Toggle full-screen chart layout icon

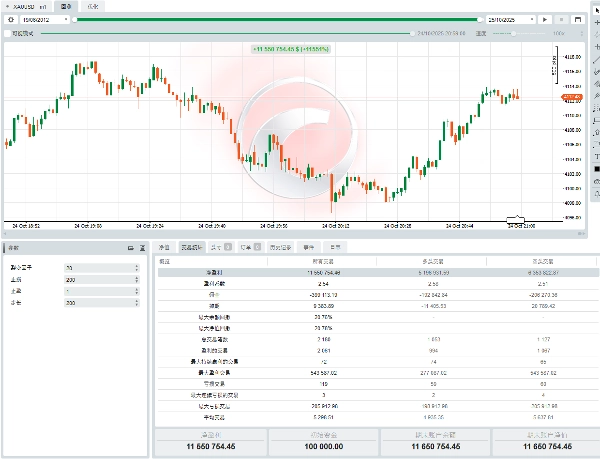(x=576, y=19)
